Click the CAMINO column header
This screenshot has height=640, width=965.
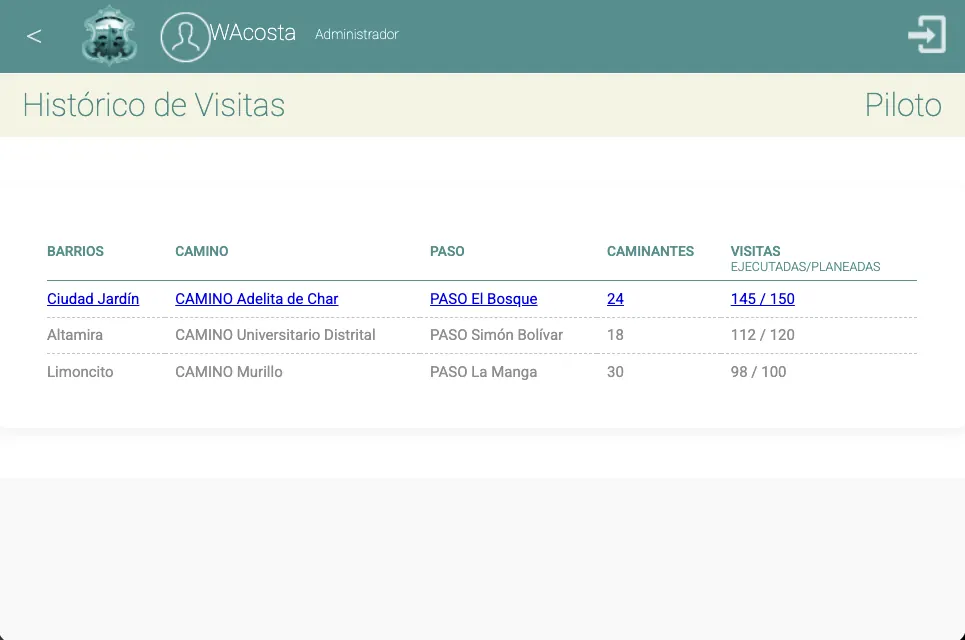point(202,251)
